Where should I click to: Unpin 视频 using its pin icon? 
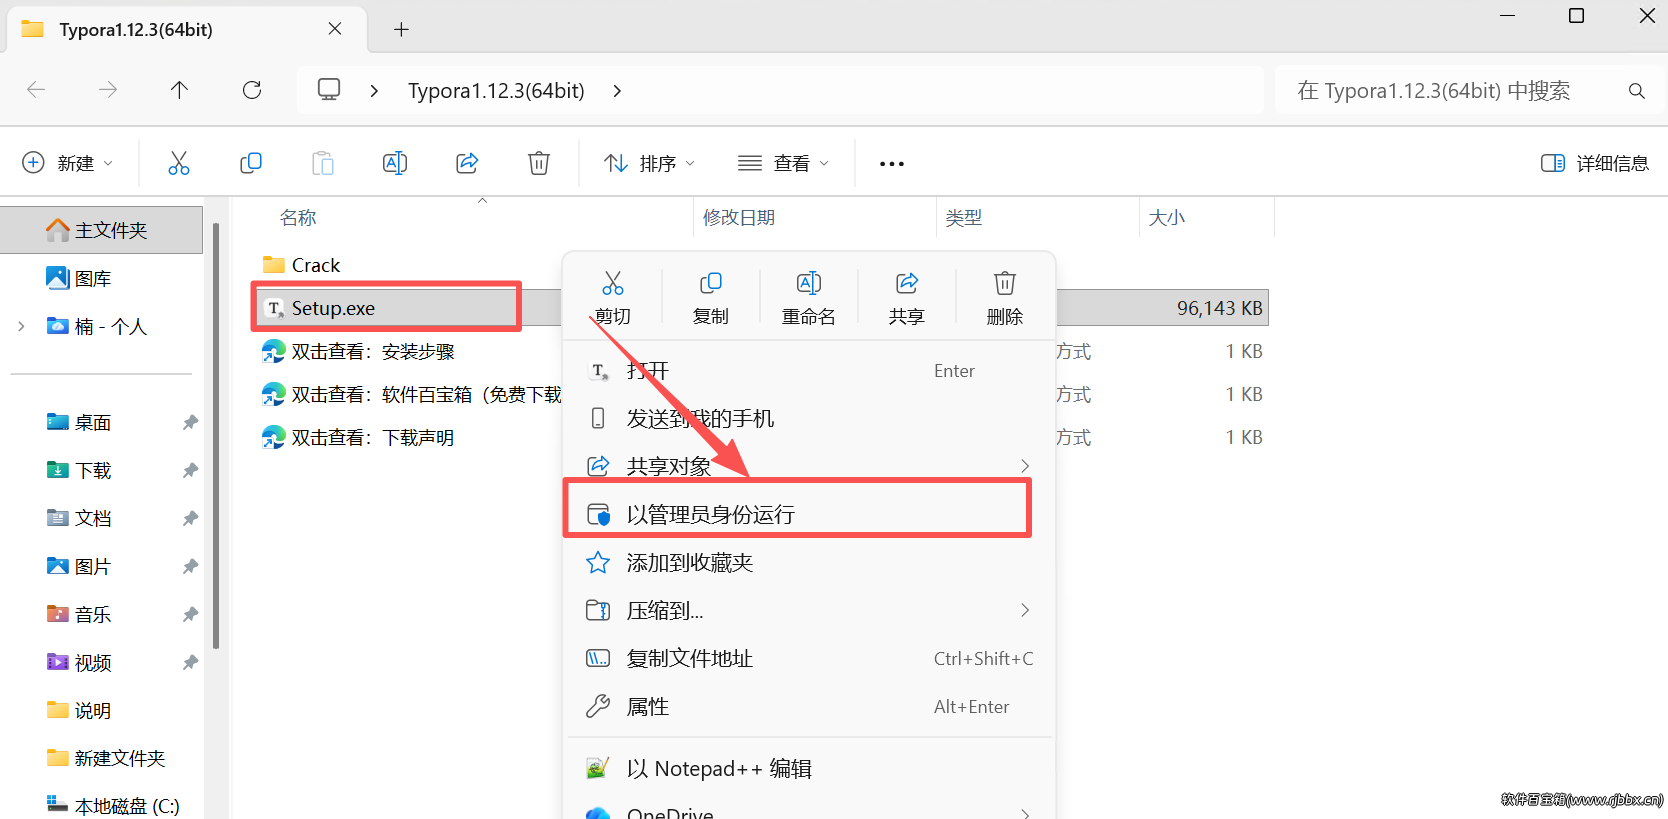click(x=190, y=663)
